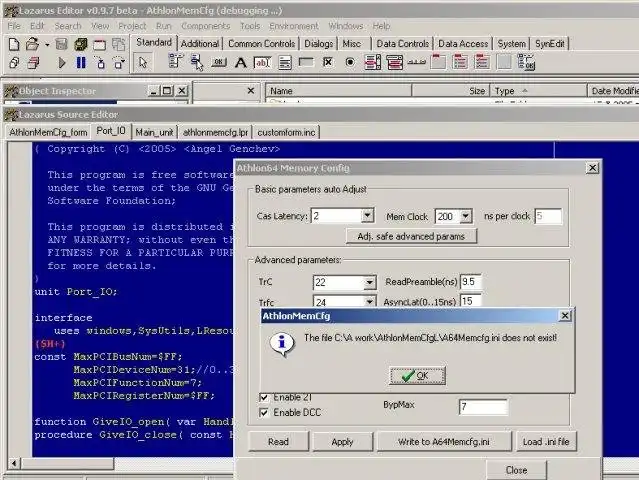Switch to the SynEdit palette tab

550,44
